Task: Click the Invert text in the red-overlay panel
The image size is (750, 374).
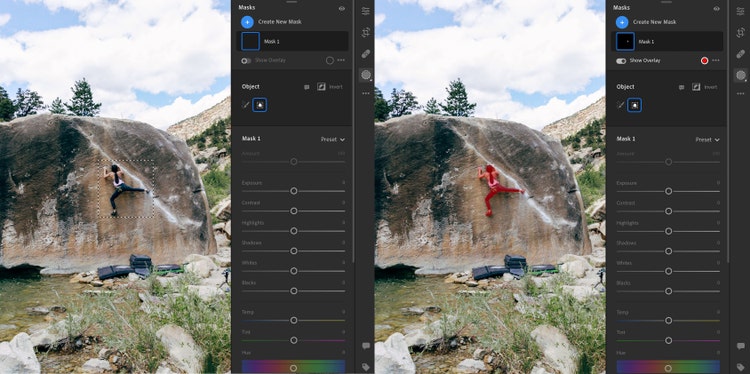Action: click(711, 87)
